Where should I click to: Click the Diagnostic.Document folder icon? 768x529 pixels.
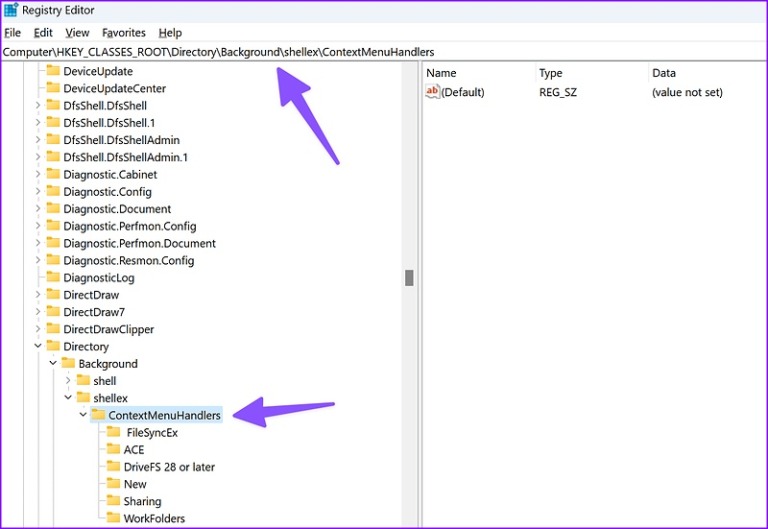(53, 208)
